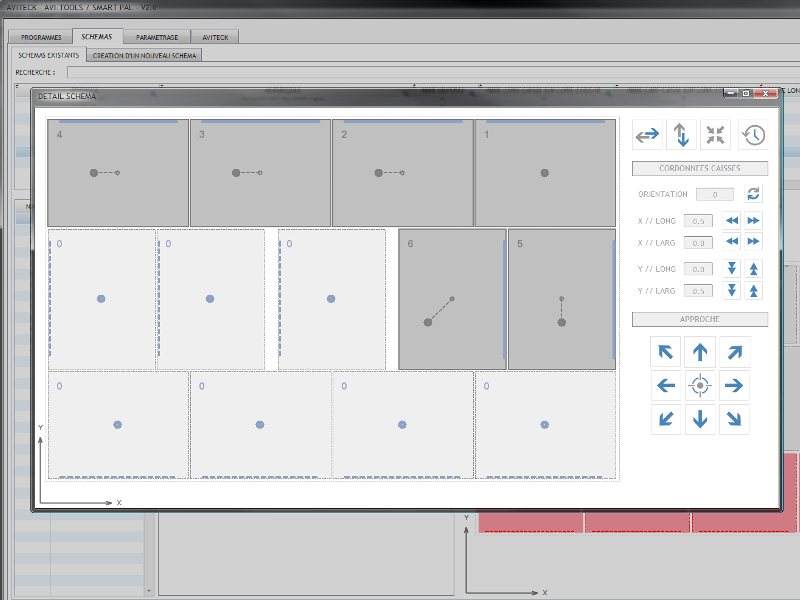The height and width of the screenshot is (600, 800).
Task: Decrease X // LARG with rewind arrows
Action: click(x=732, y=242)
